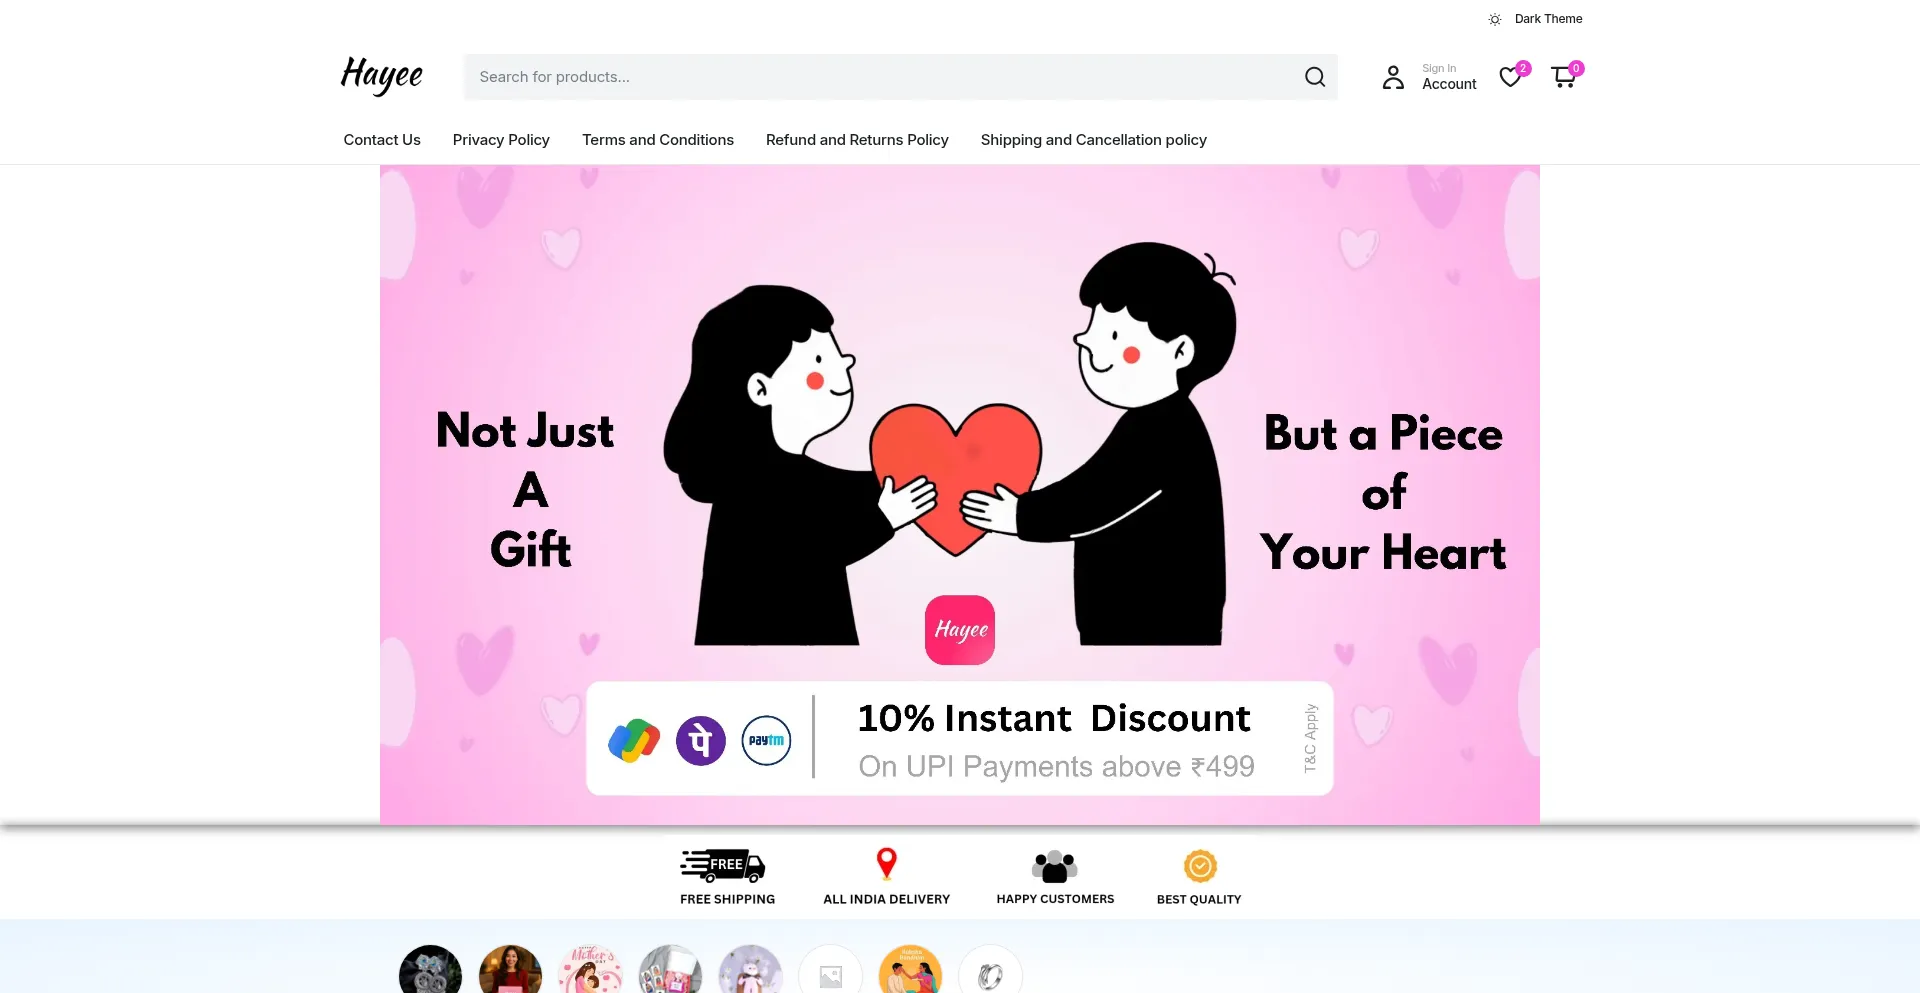Click the Happy Customers people icon
Screen dimensions: 1920x993
(x=1055, y=866)
